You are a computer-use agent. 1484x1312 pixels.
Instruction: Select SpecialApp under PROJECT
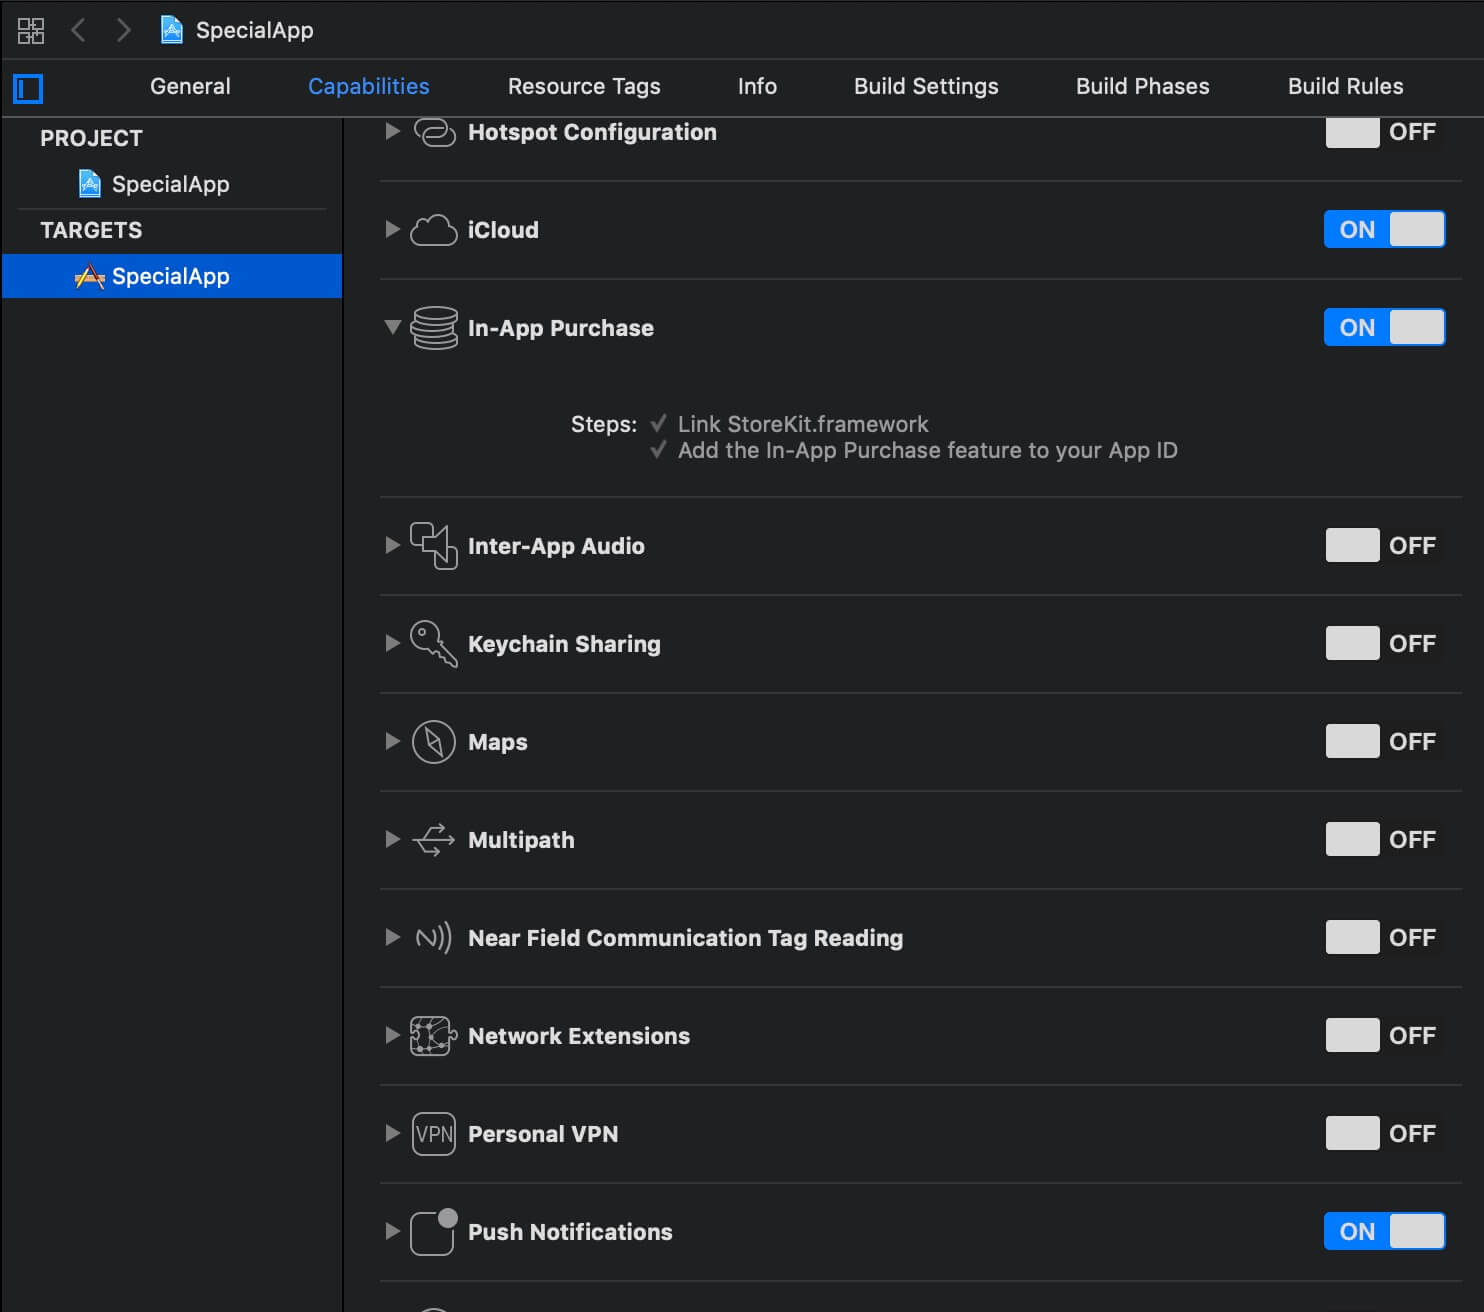pyautogui.click(x=171, y=184)
